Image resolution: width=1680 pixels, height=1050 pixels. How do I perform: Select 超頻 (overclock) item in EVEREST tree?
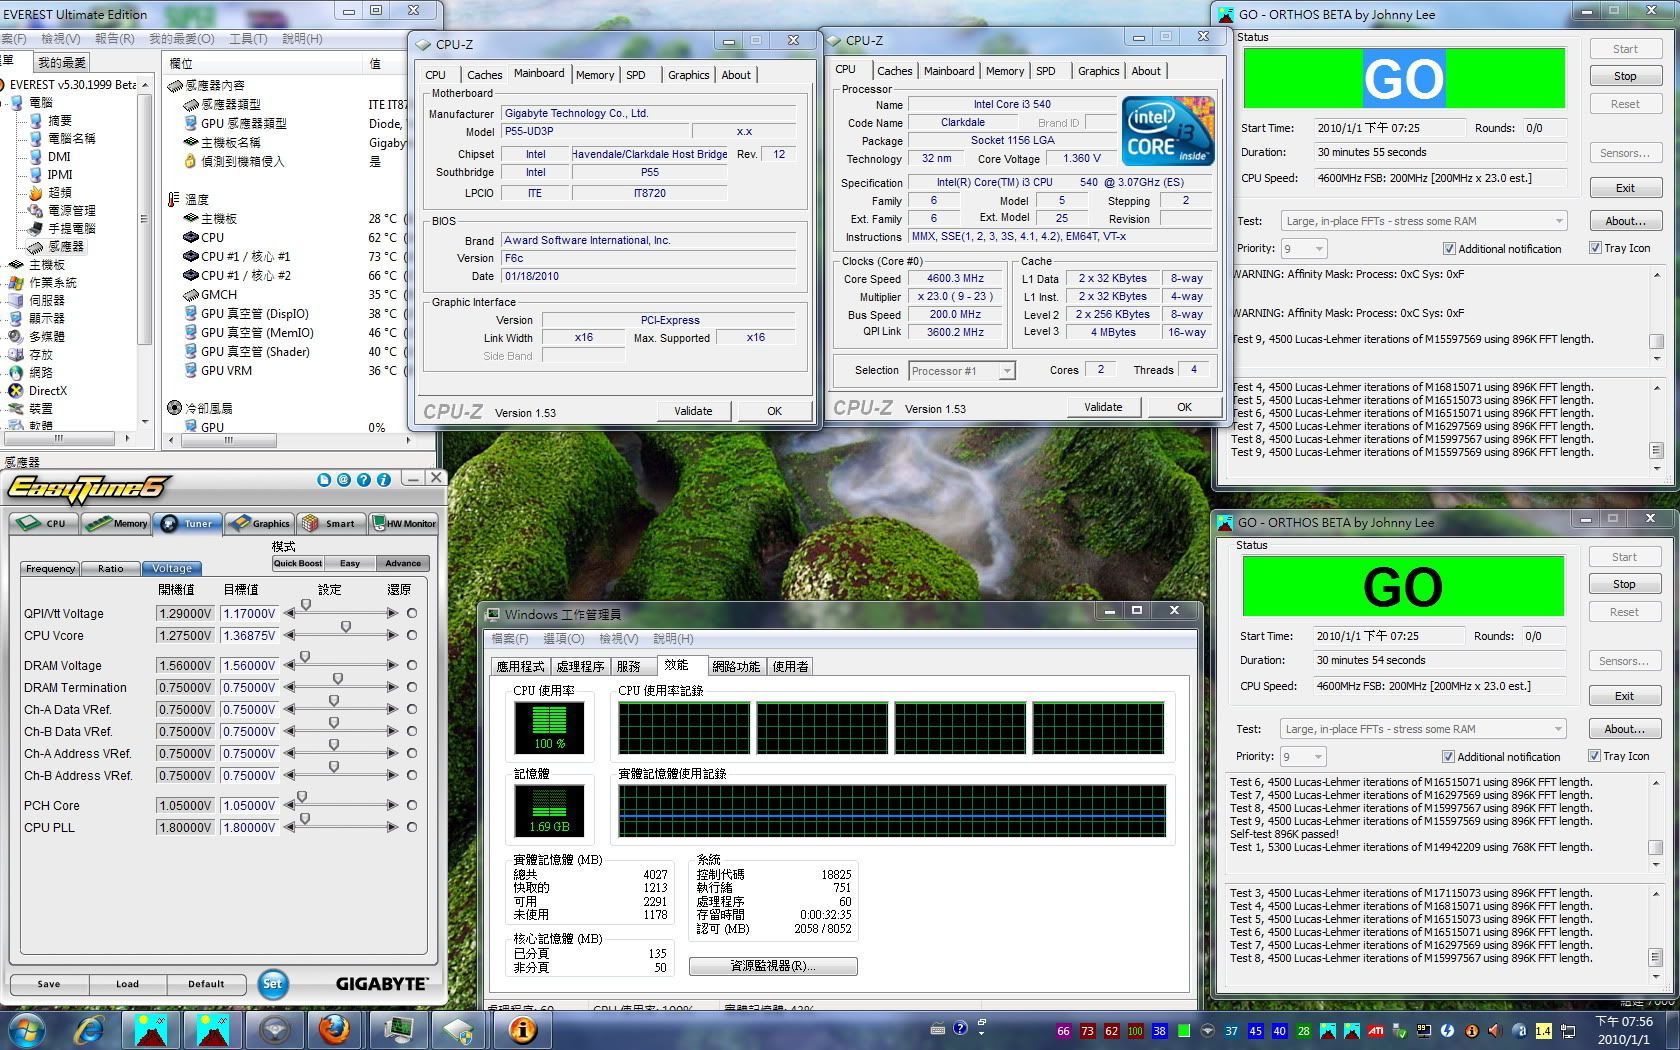coord(60,192)
